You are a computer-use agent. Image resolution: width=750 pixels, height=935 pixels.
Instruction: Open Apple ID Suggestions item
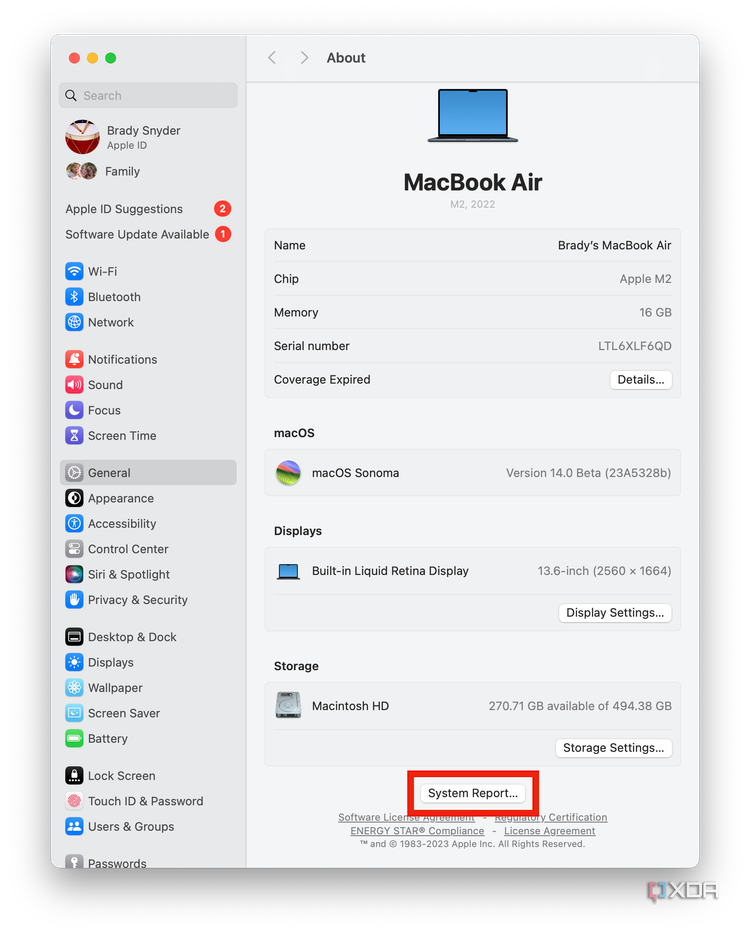point(148,209)
